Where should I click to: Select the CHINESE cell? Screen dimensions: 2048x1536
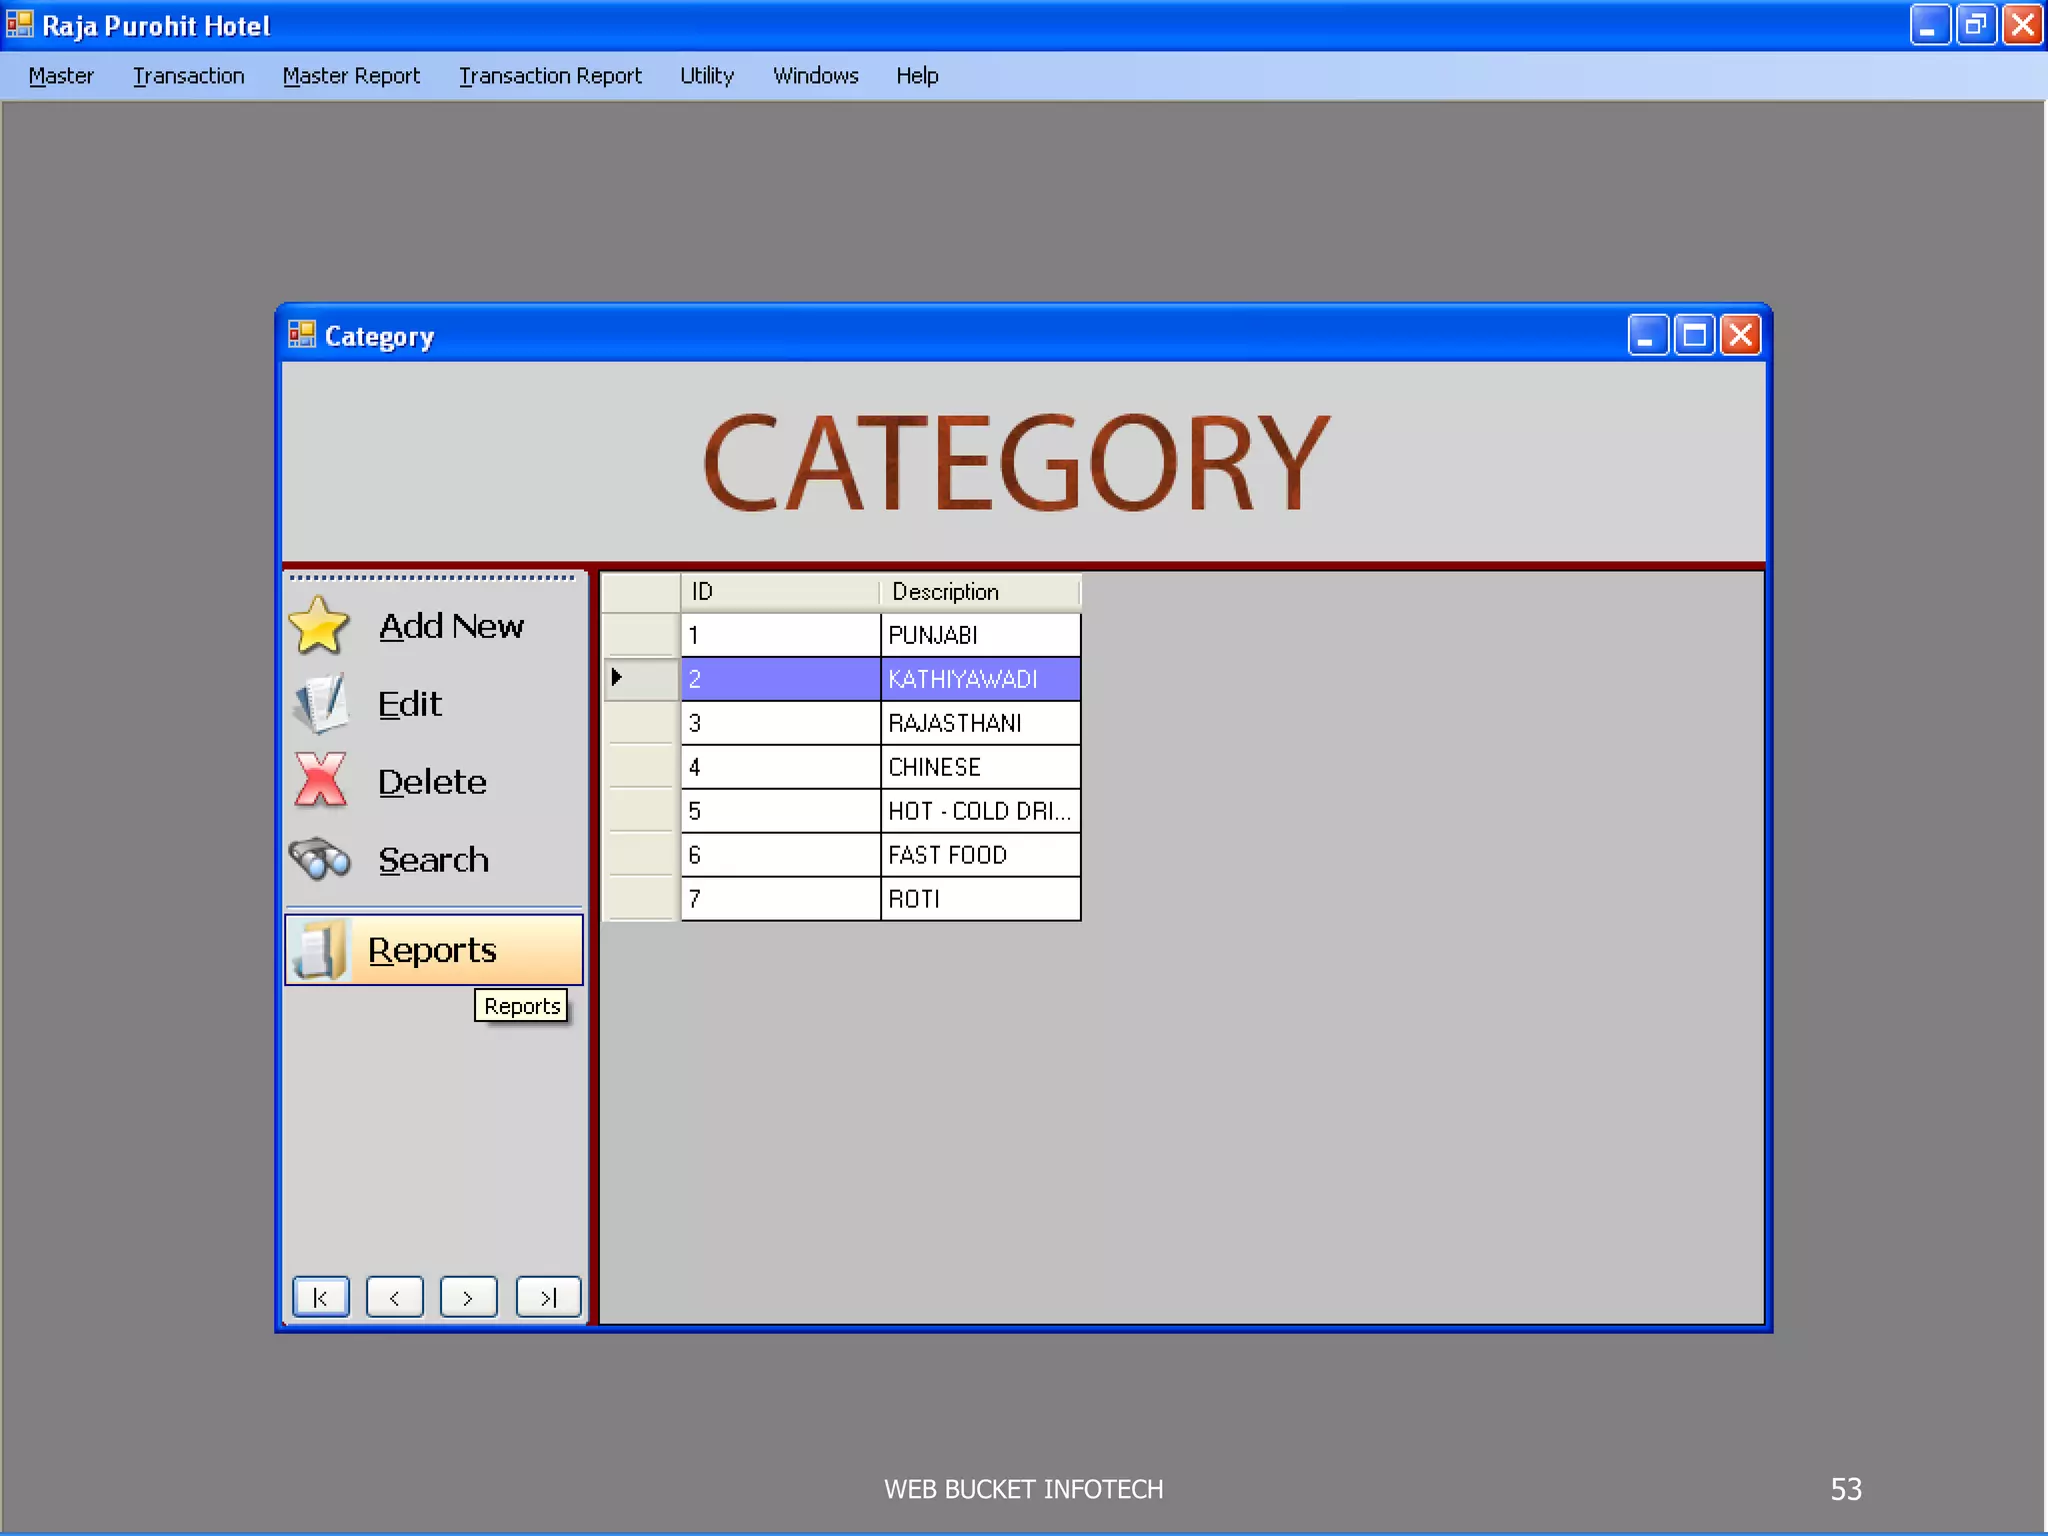[x=980, y=767]
